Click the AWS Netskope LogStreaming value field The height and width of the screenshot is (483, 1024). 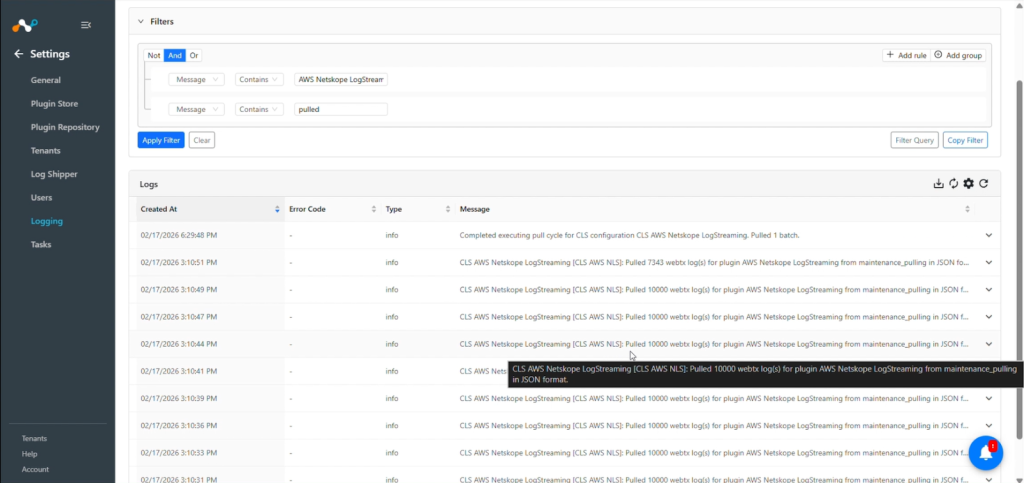pos(341,80)
